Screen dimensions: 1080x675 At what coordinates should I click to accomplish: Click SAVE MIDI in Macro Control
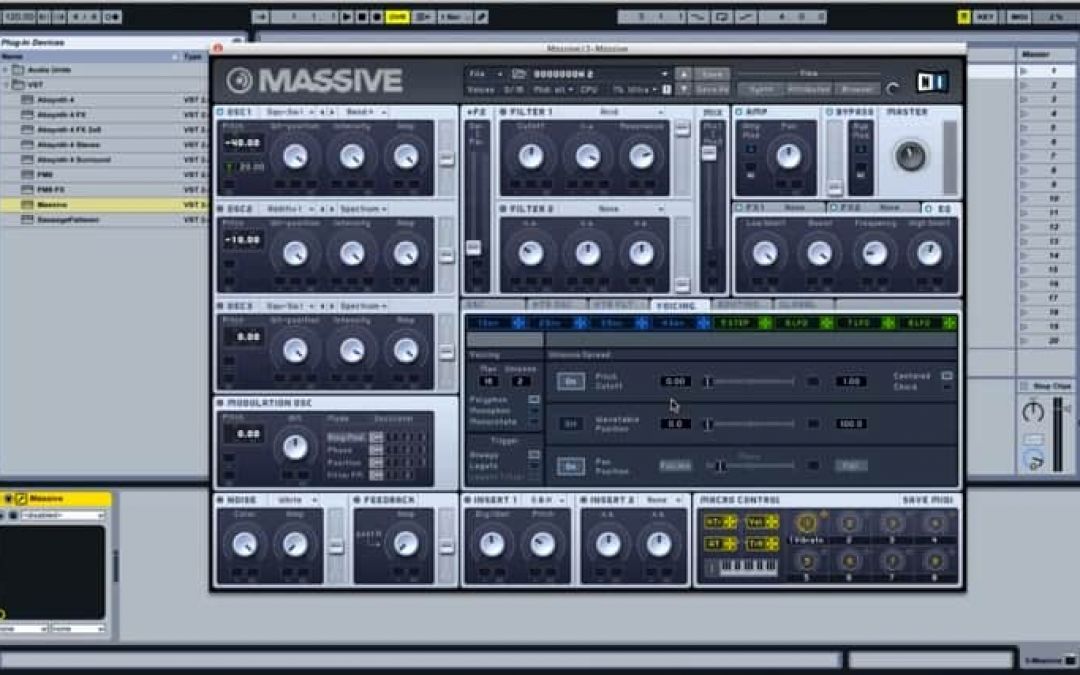928,500
